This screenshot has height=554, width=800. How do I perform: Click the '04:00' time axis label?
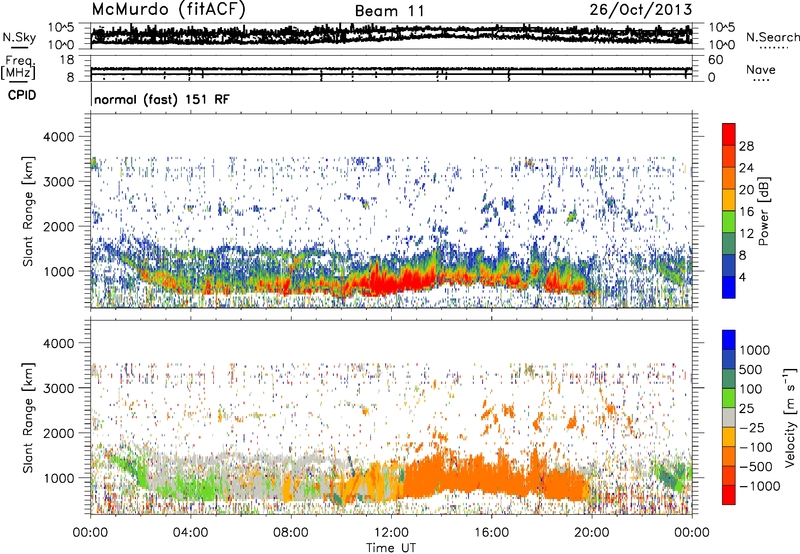pos(190,533)
